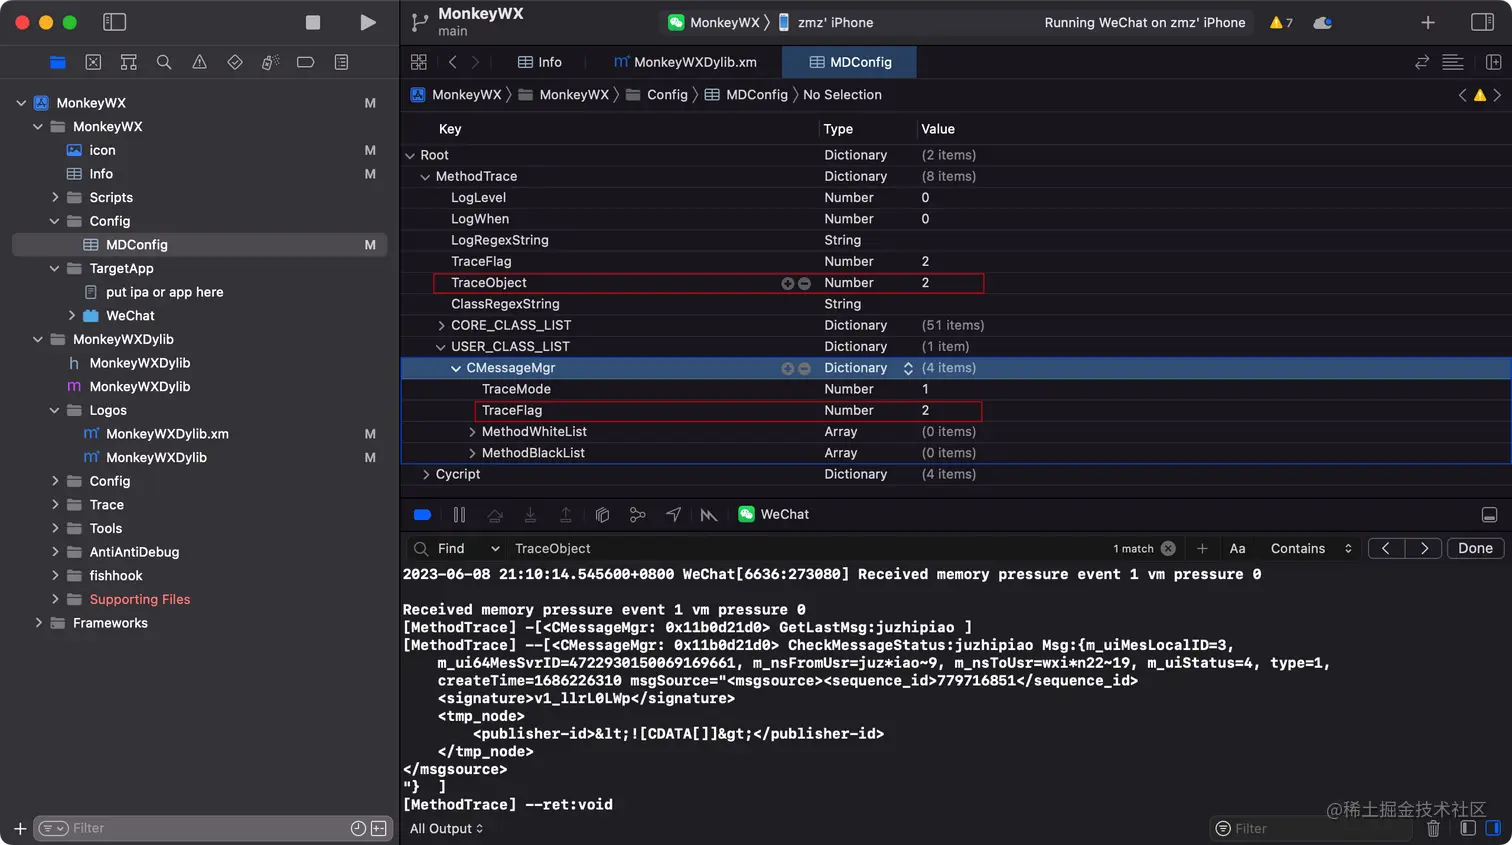Clear the TraceObject search text
This screenshot has width=1512, height=845.
[1168, 548]
